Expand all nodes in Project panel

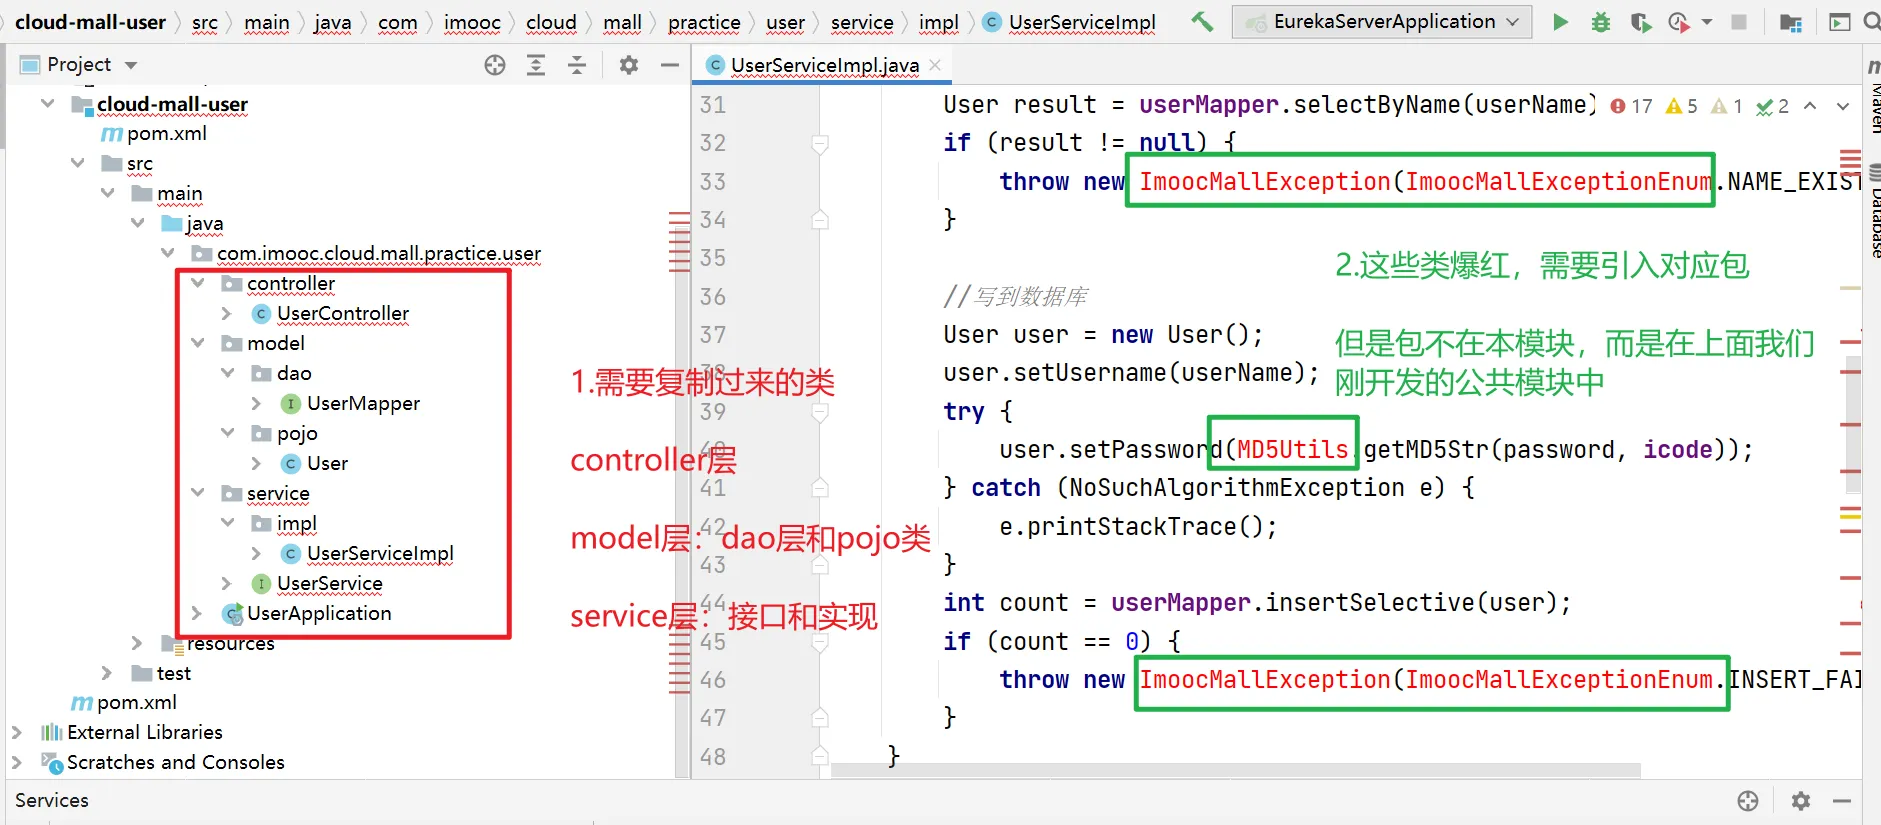[x=536, y=65]
